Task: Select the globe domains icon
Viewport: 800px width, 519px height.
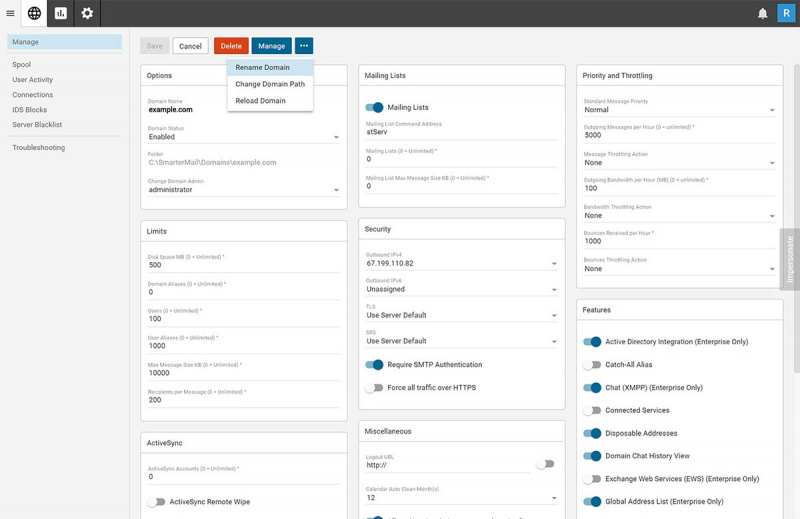Action: (x=35, y=13)
